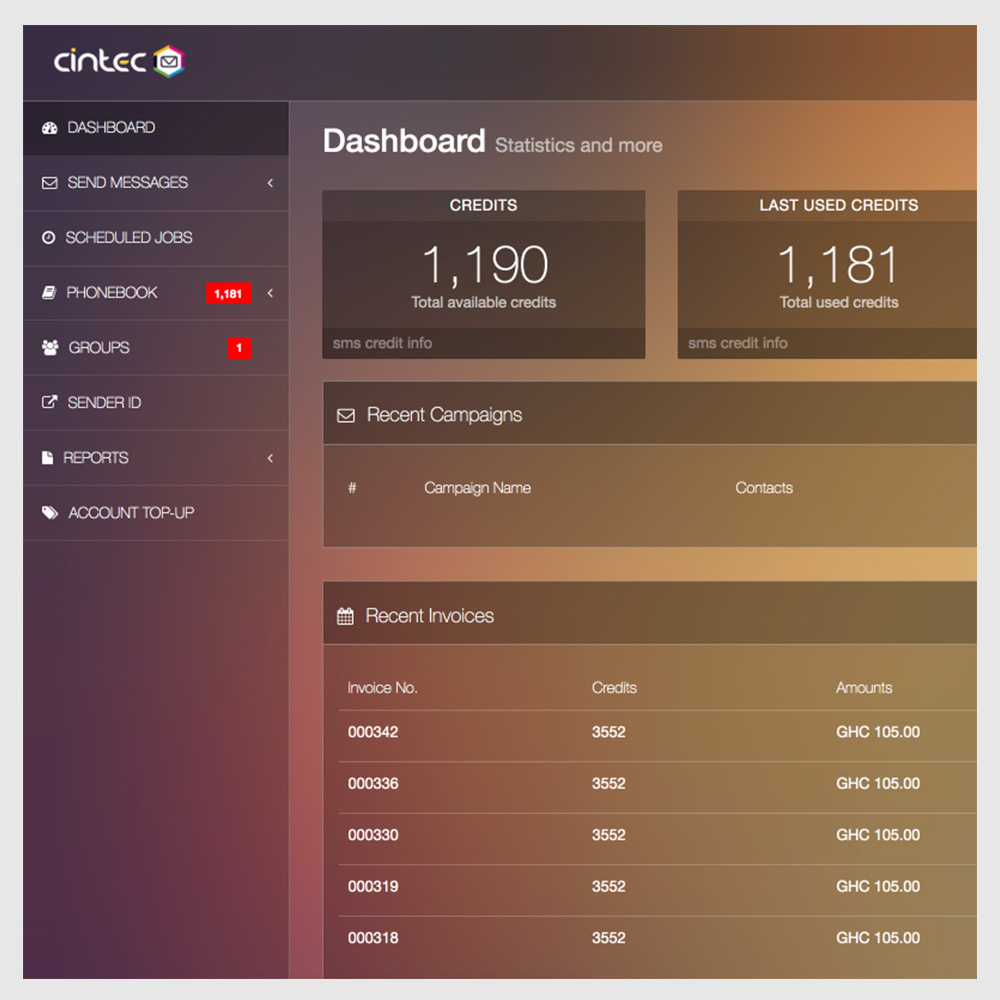The height and width of the screenshot is (1000, 1000).
Task: Click the sms credit info link under Credits
Action: (x=382, y=343)
